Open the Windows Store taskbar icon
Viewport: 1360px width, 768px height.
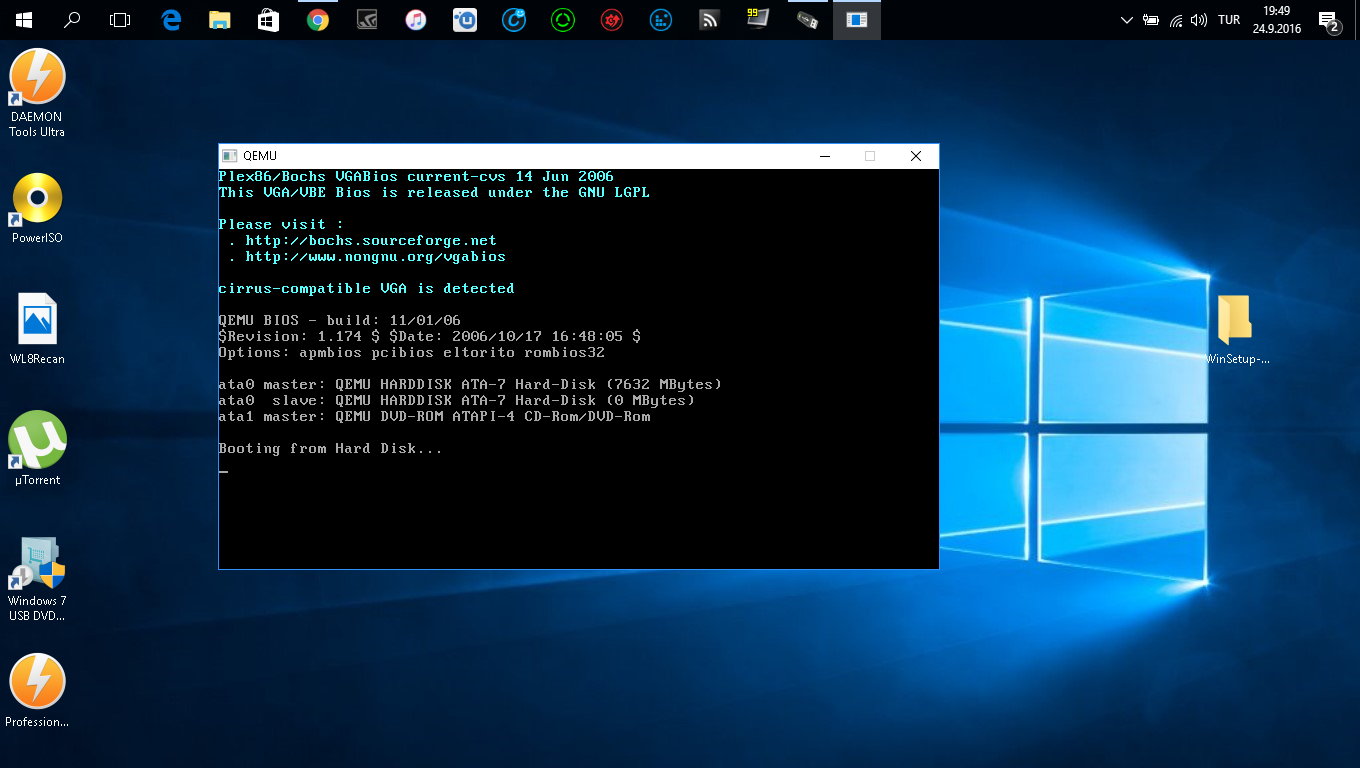point(269,20)
